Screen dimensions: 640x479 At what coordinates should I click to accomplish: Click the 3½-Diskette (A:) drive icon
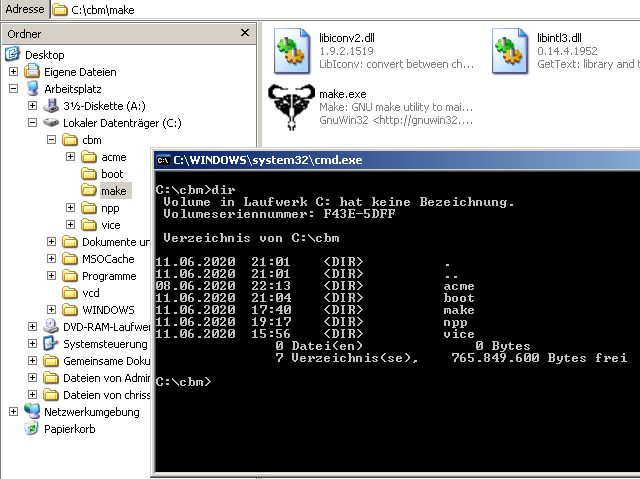[51, 106]
